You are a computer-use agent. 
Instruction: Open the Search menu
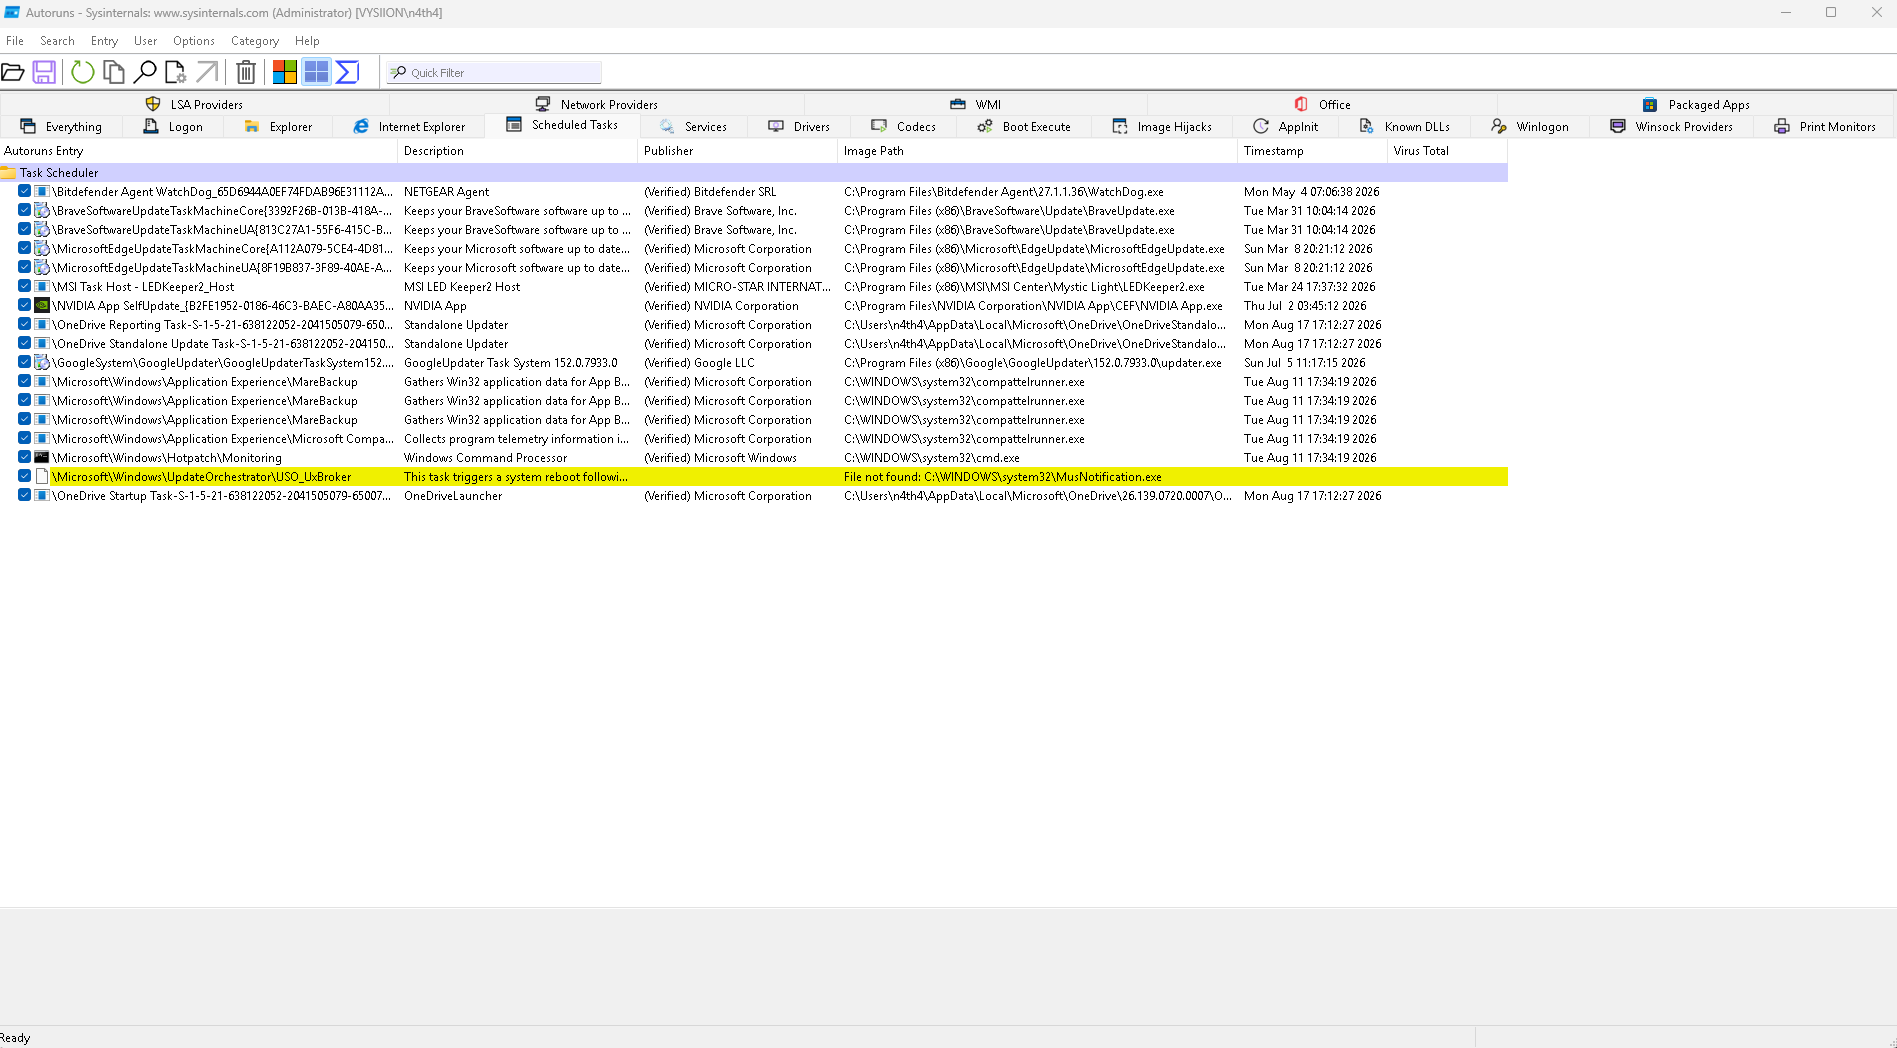tap(57, 41)
